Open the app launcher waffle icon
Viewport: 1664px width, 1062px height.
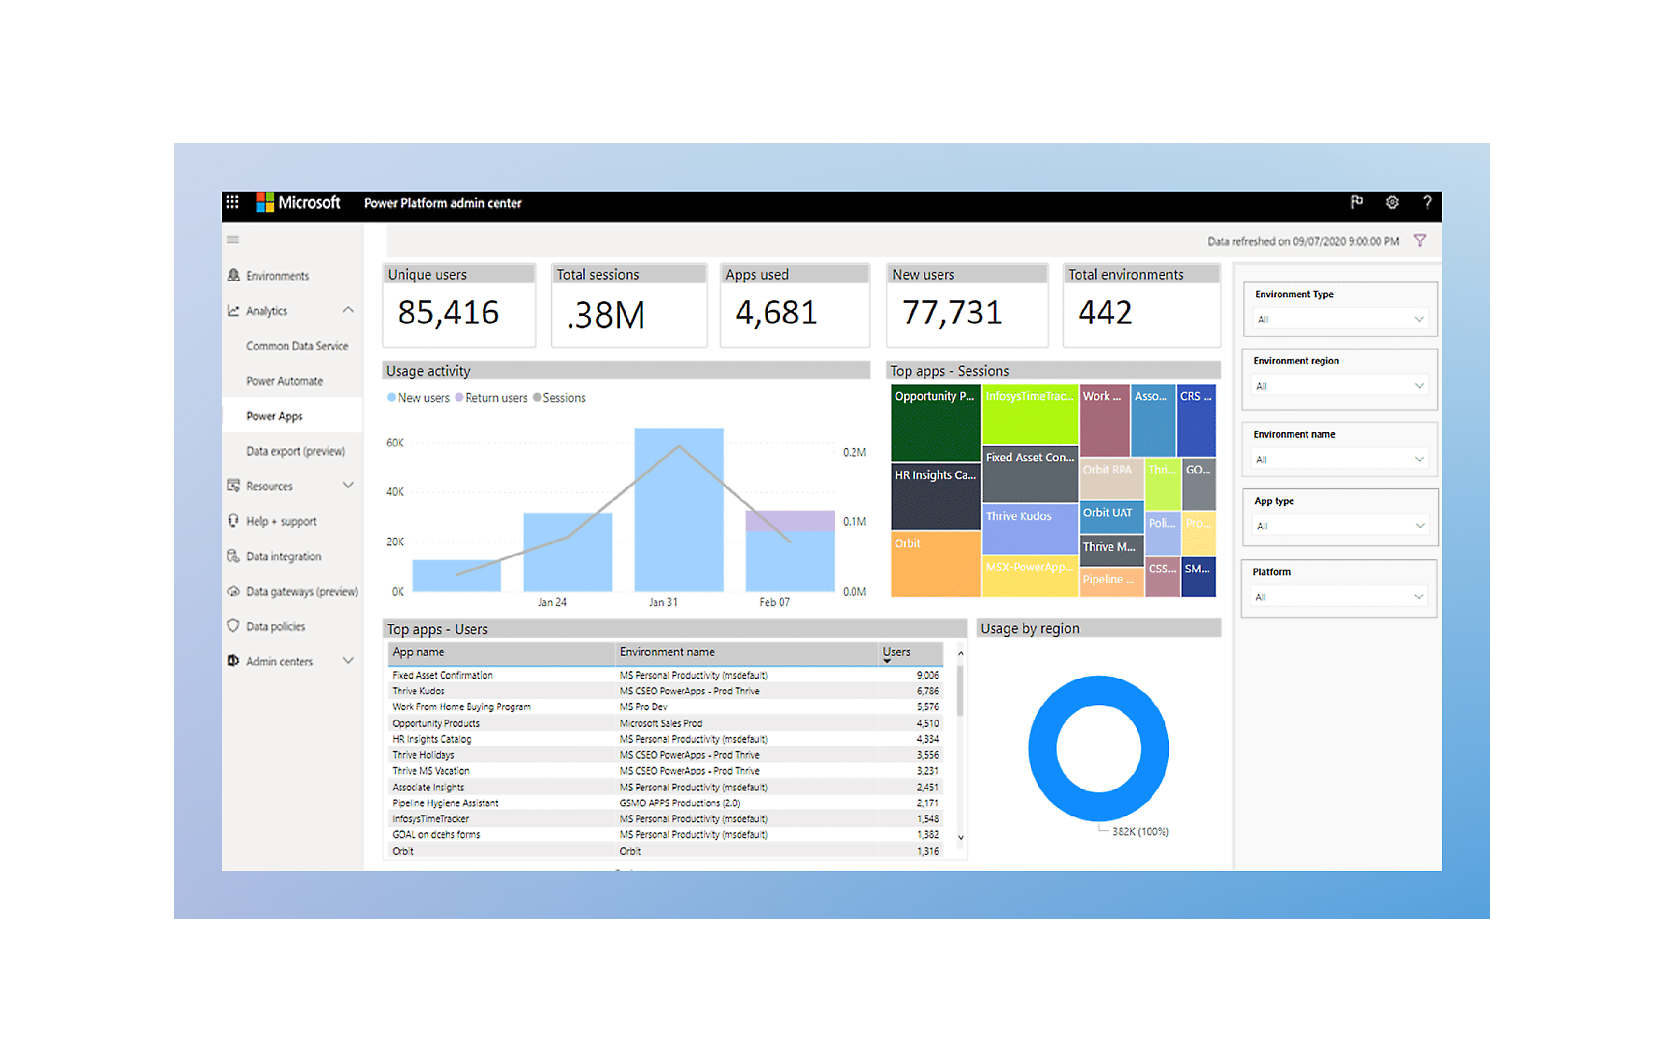click(x=232, y=202)
